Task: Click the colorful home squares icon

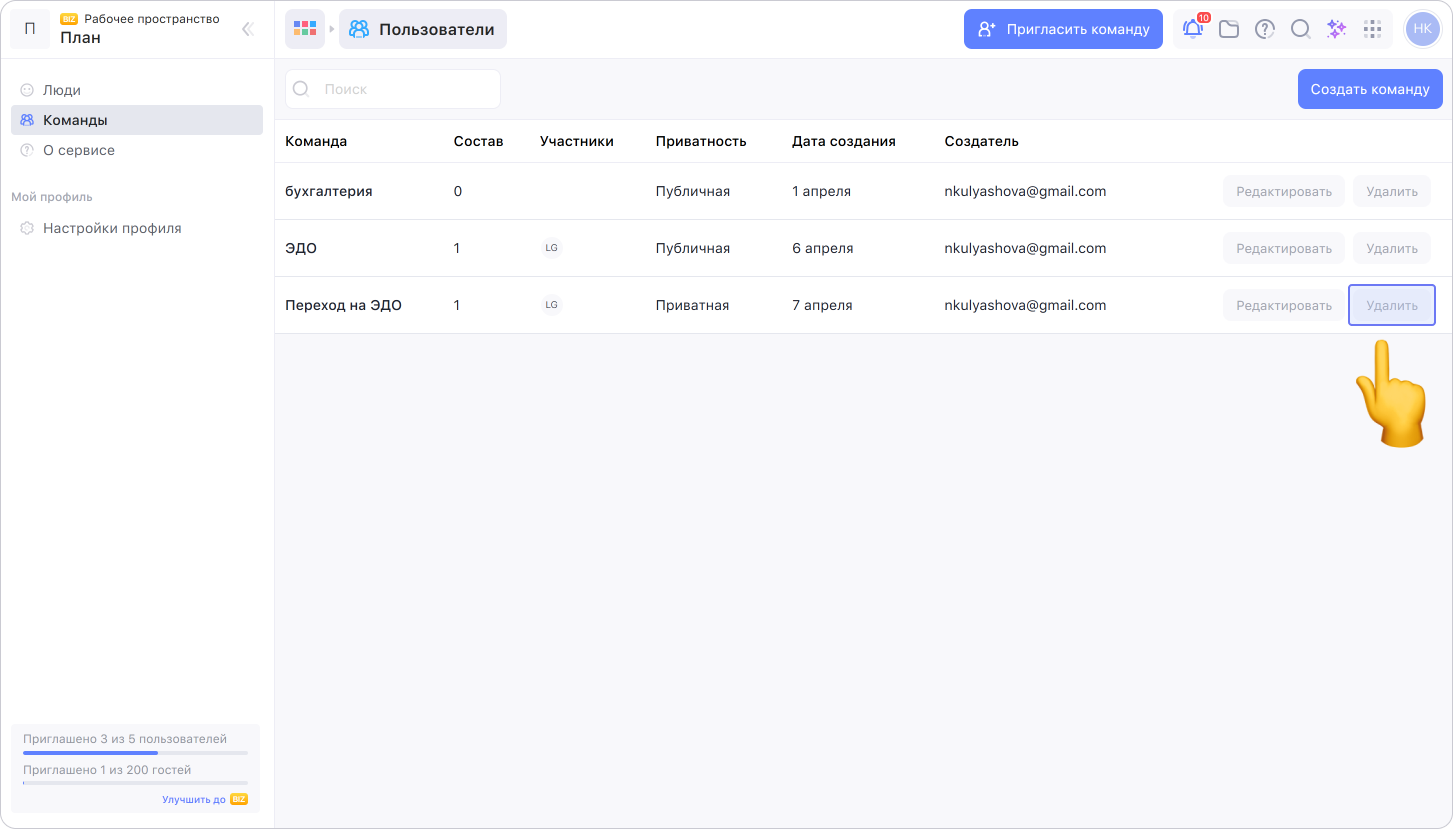Action: point(305,29)
